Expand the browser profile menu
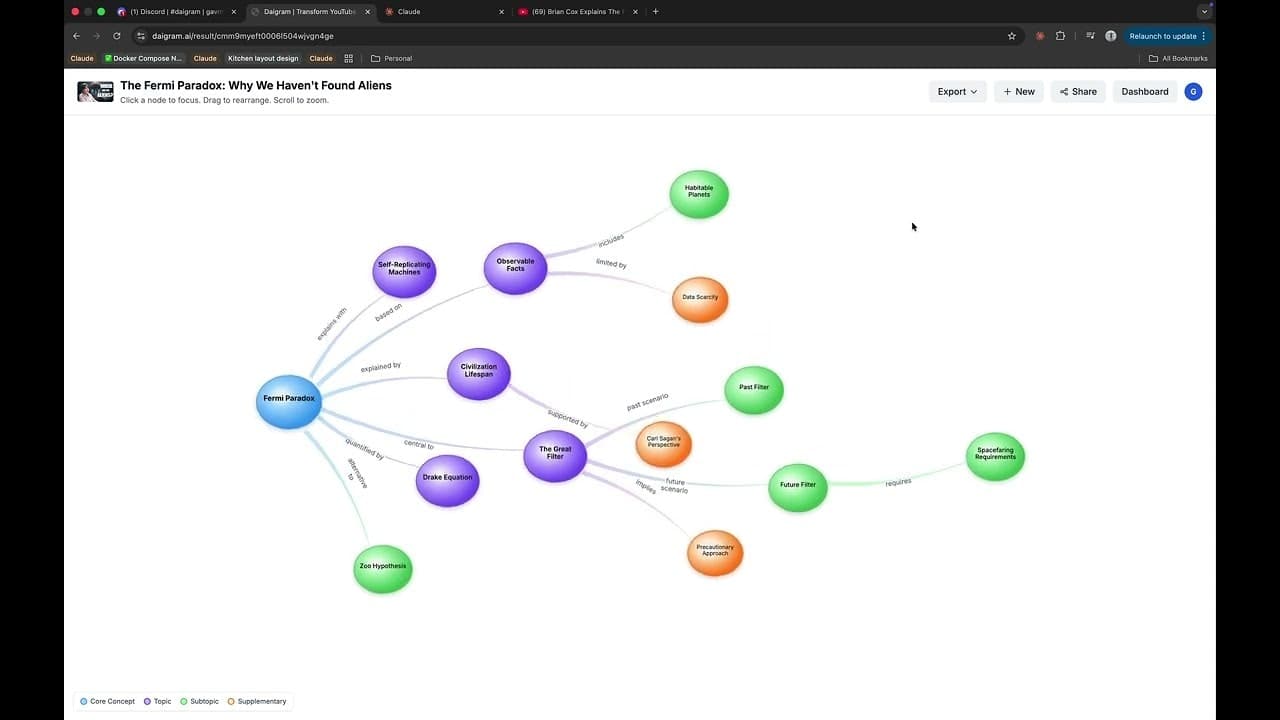 coord(1110,35)
